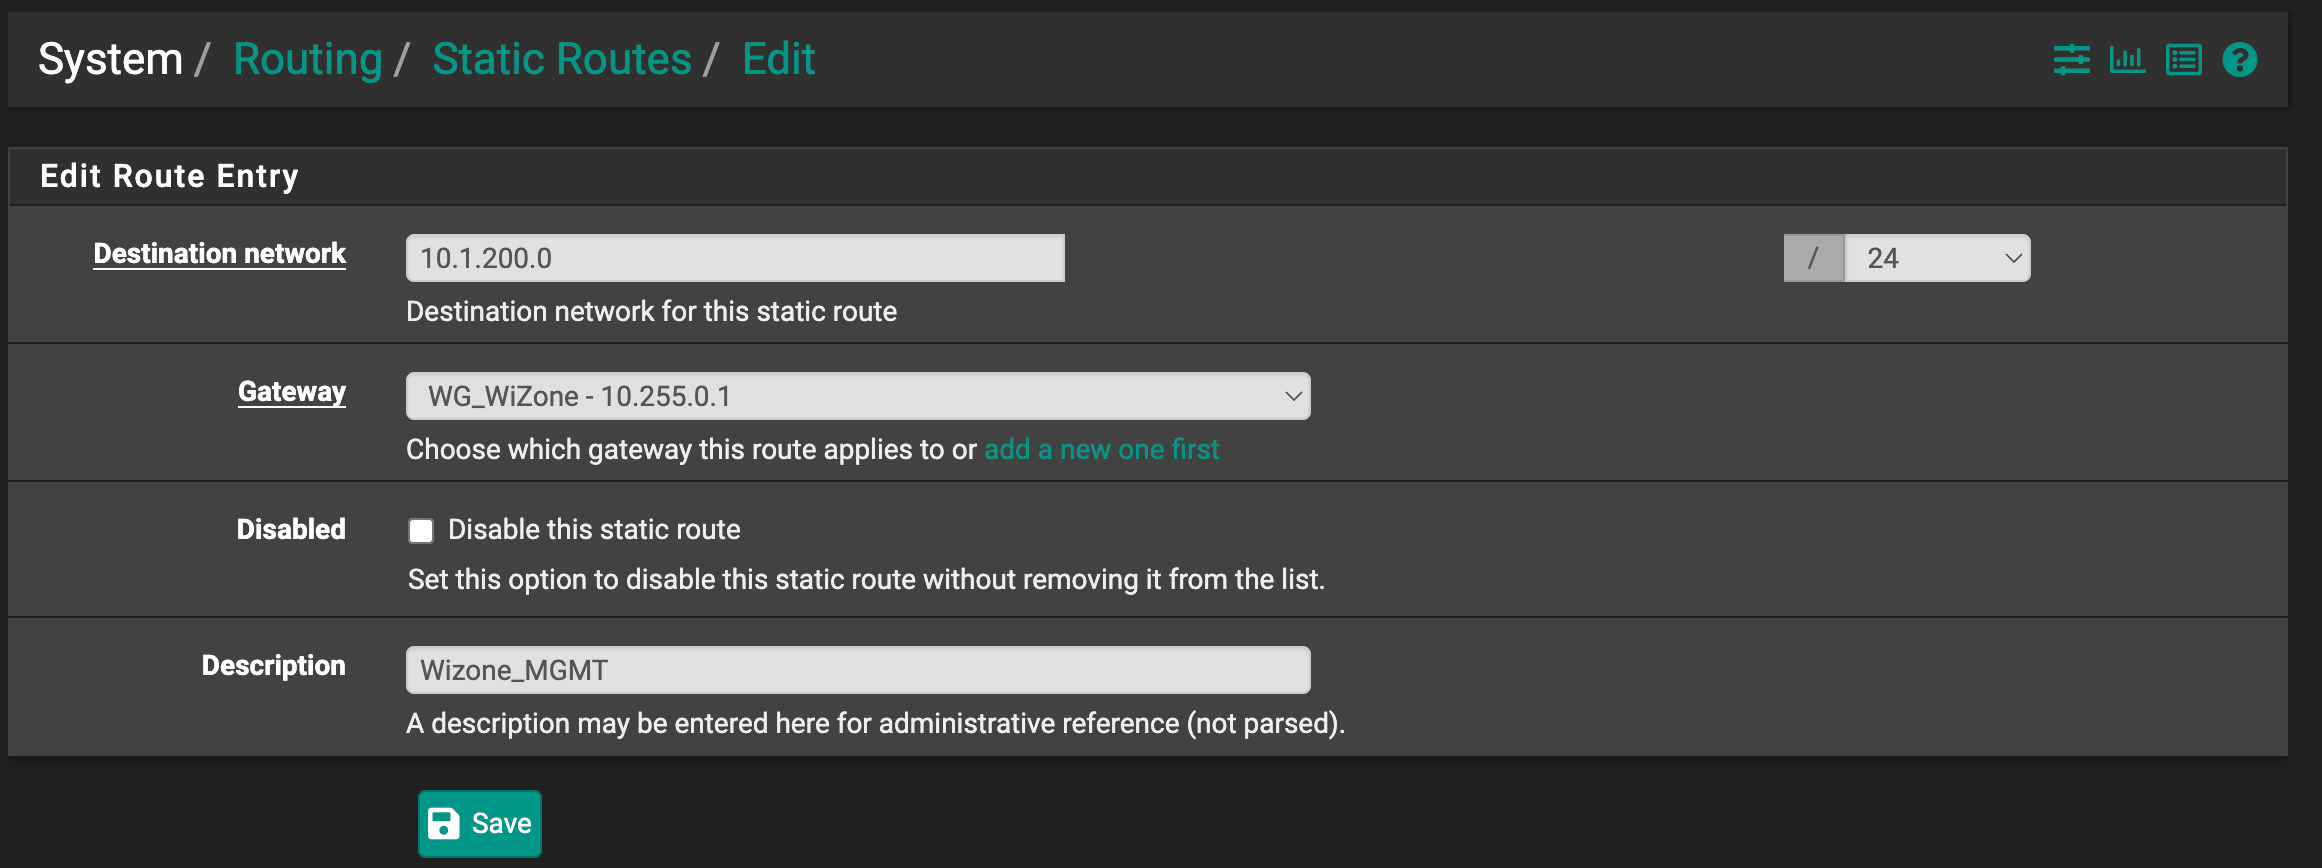Image resolution: width=2322 pixels, height=868 pixels.
Task: Toggle the Disable this static route checkbox
Action: 421,531
